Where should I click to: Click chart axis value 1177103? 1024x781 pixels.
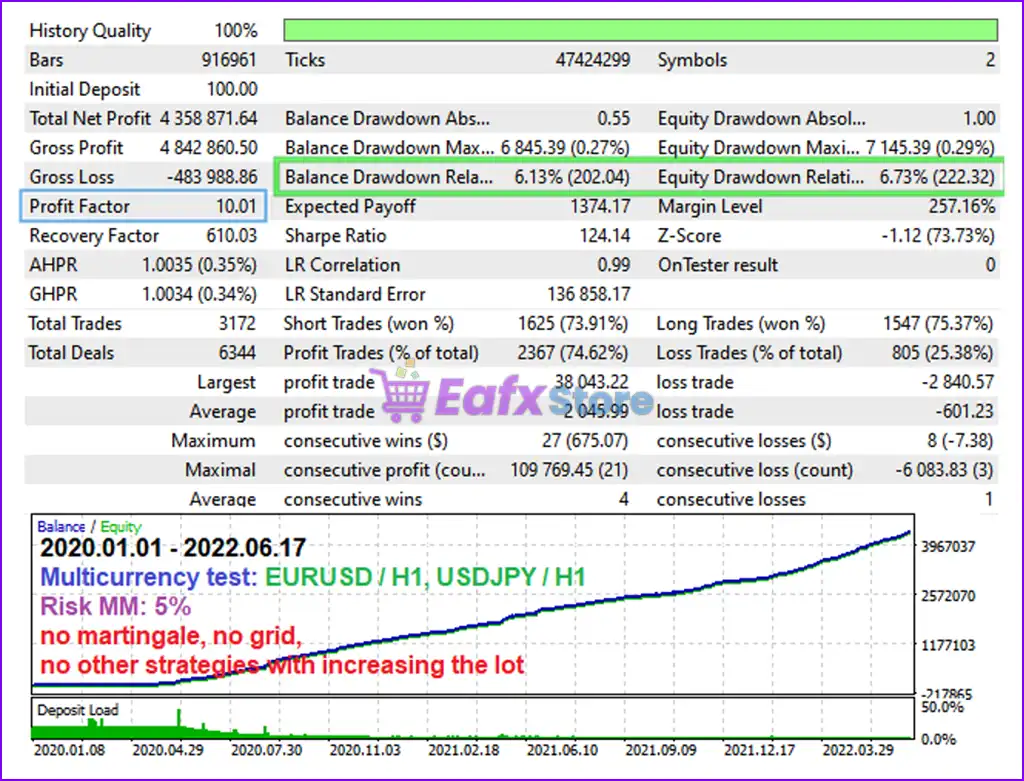[x=948, y=646]
